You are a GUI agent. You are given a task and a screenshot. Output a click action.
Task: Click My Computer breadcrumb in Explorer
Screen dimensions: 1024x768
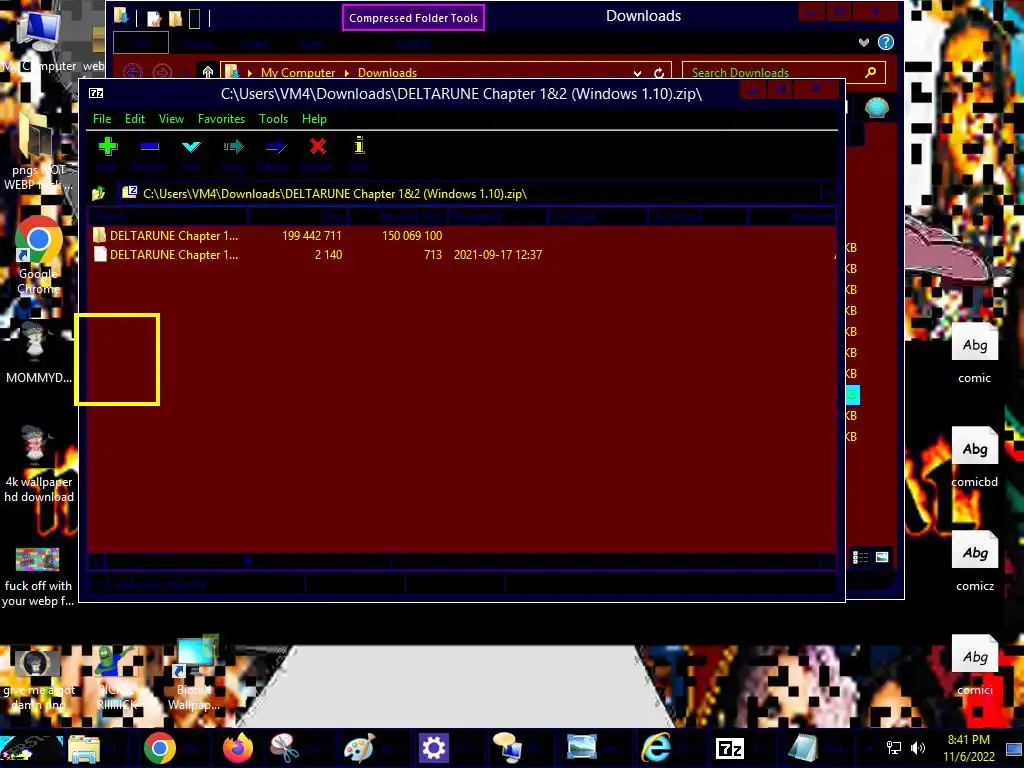(298, 72)
